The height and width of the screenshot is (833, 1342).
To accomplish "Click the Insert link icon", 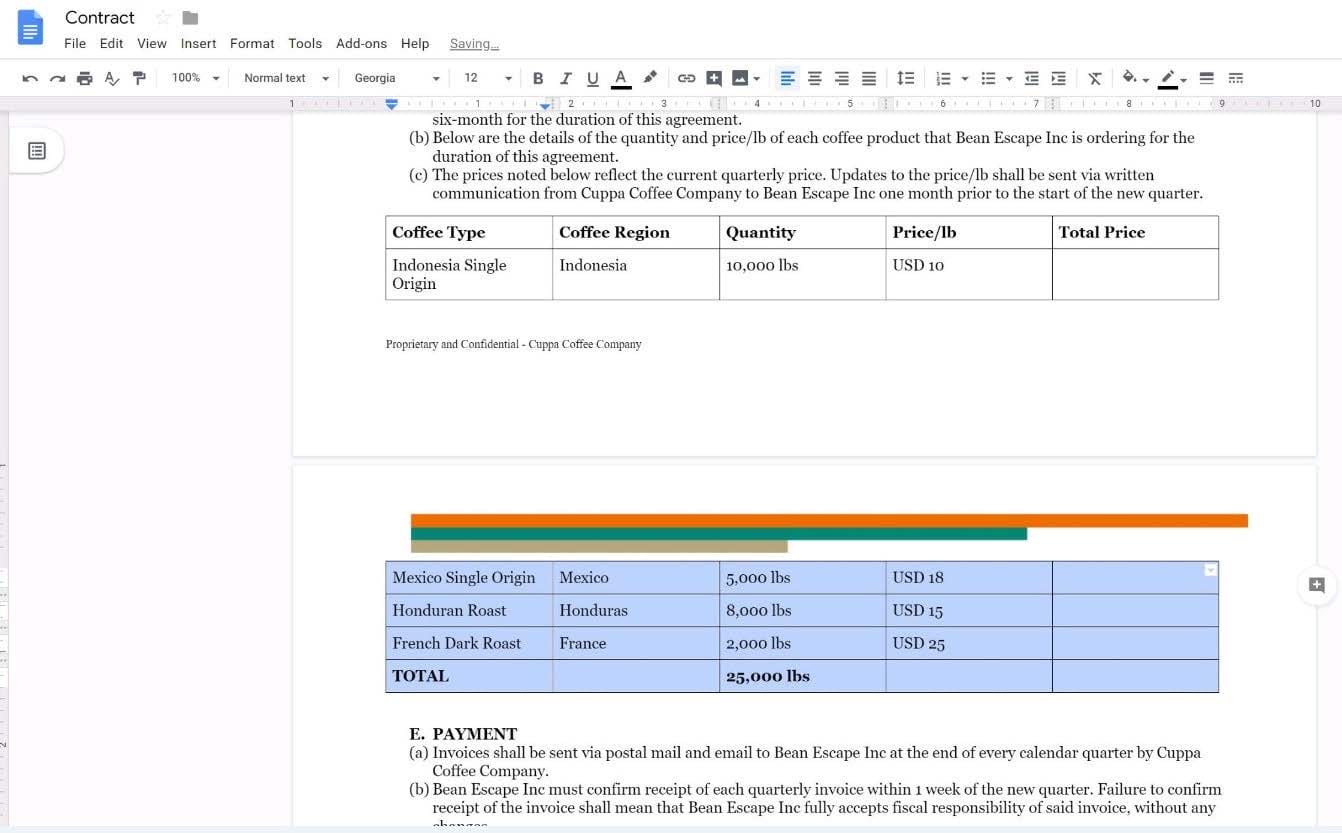I will (x=686, y=78).
